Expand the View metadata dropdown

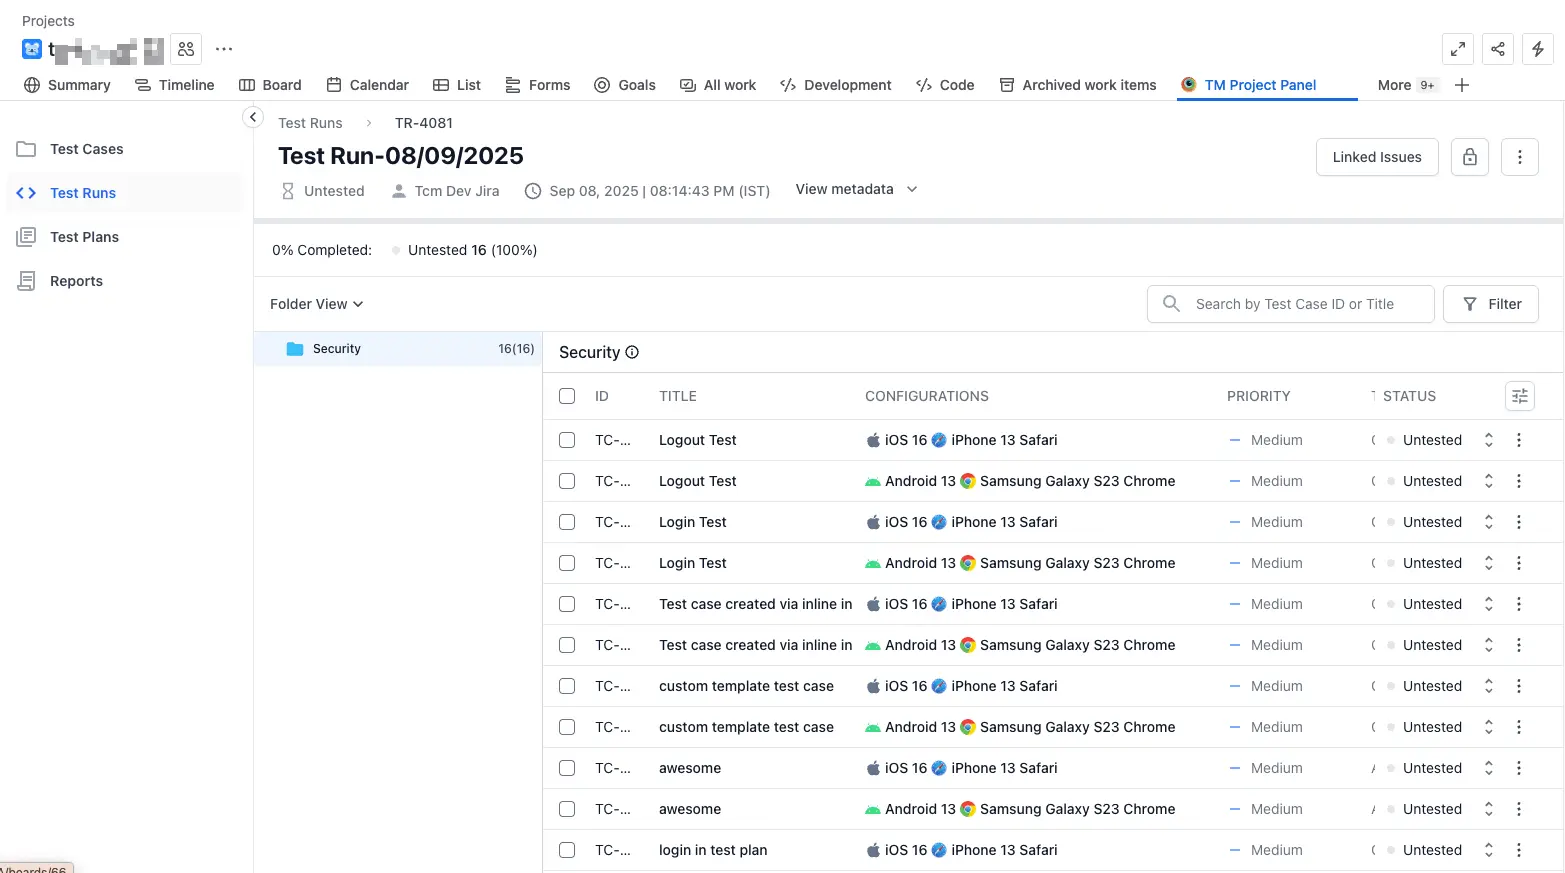coord(856,189)
